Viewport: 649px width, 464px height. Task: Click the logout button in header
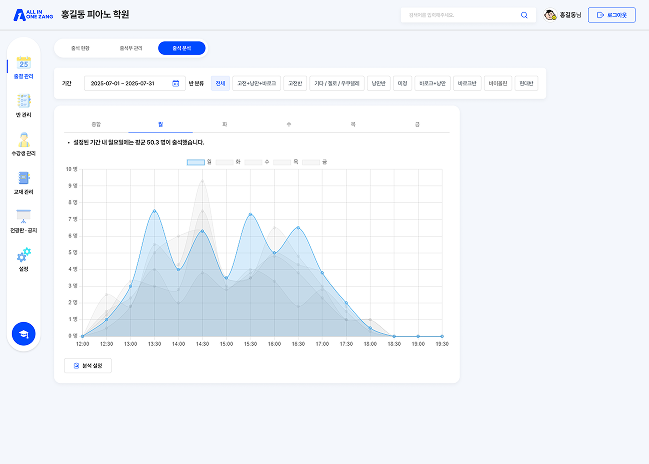(612, 15)
